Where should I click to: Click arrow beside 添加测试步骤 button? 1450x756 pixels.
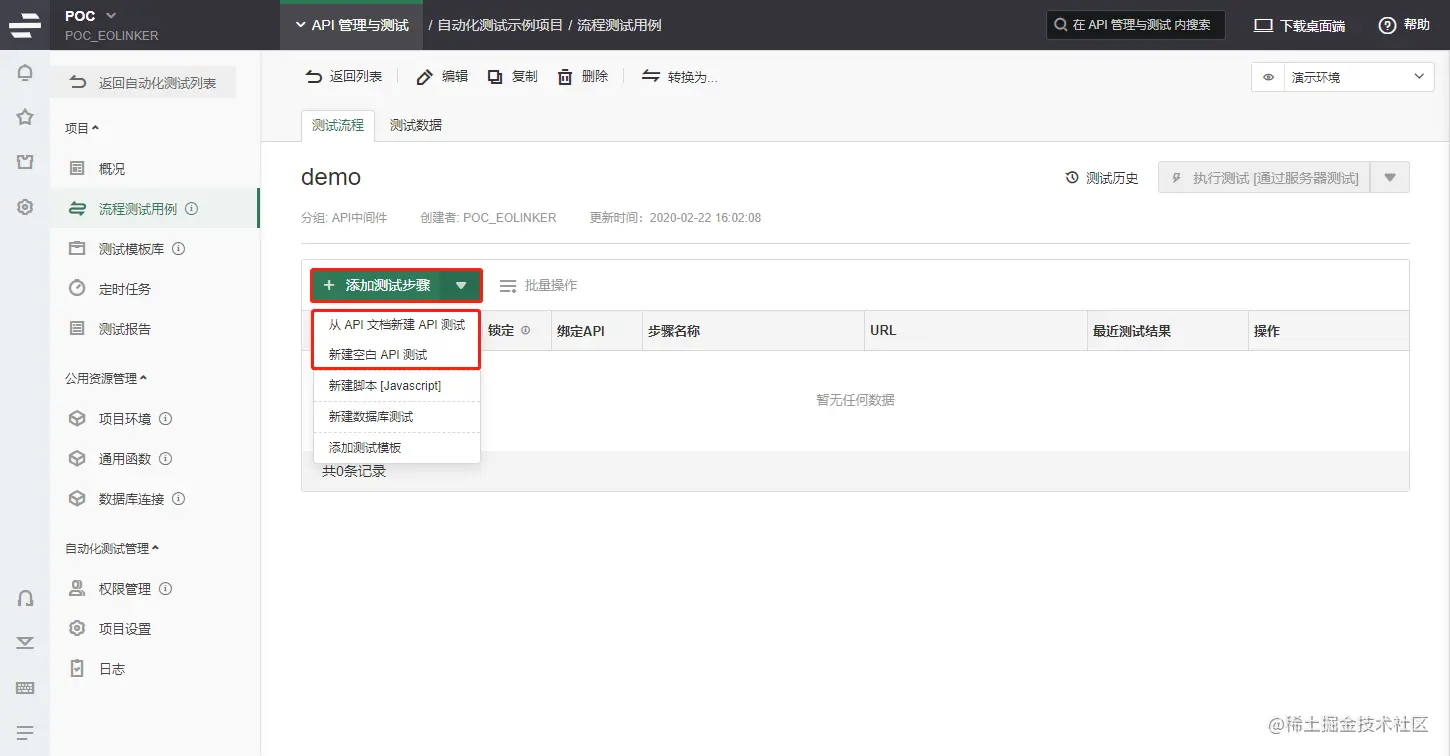click(461, 285)
